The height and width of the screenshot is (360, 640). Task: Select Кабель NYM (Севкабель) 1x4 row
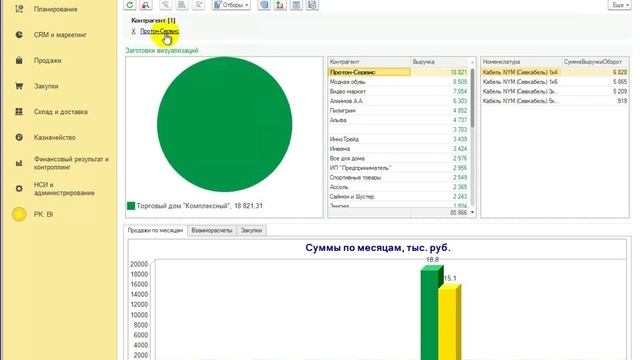555,72
